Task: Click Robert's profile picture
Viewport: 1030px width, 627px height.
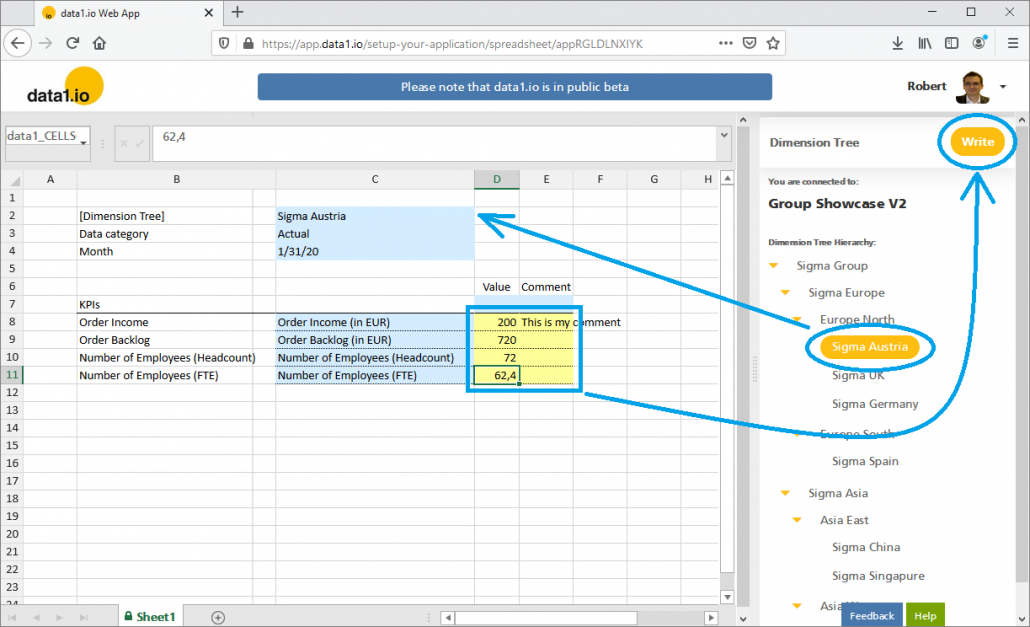Action: click(972, 87)
